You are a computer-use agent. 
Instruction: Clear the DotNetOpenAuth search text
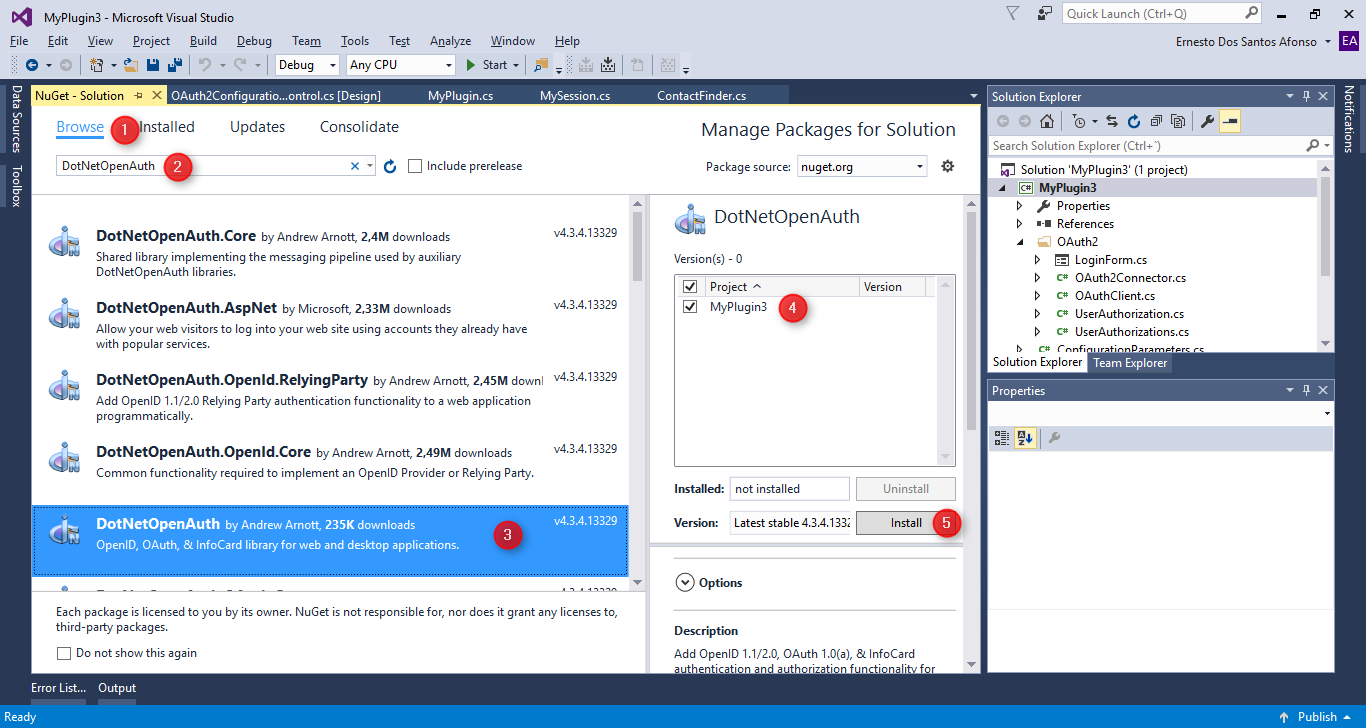tap(354, 166)
